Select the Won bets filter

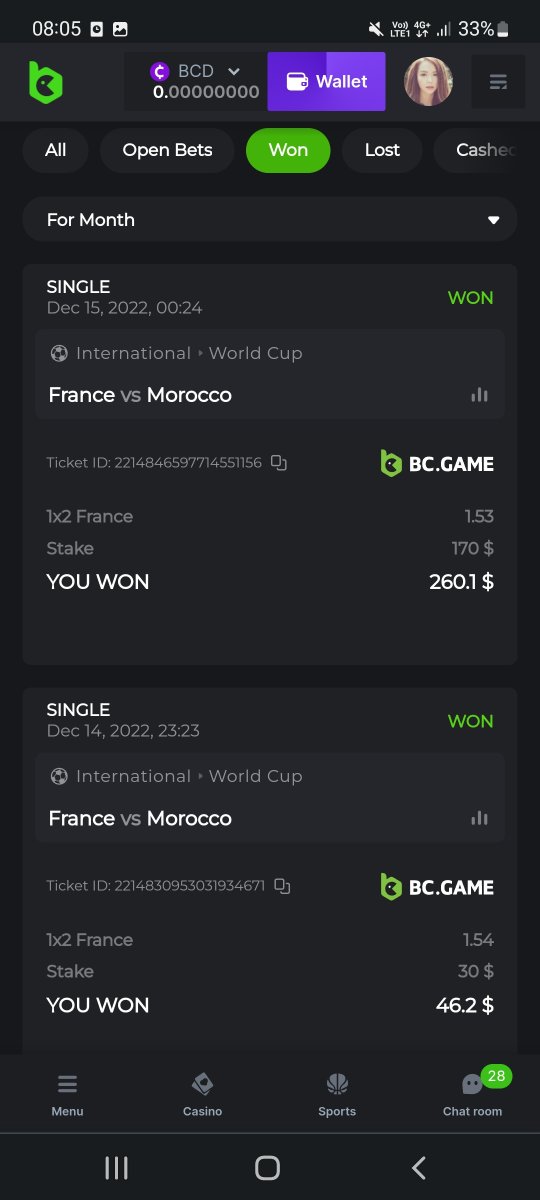[x=288, y=150]
